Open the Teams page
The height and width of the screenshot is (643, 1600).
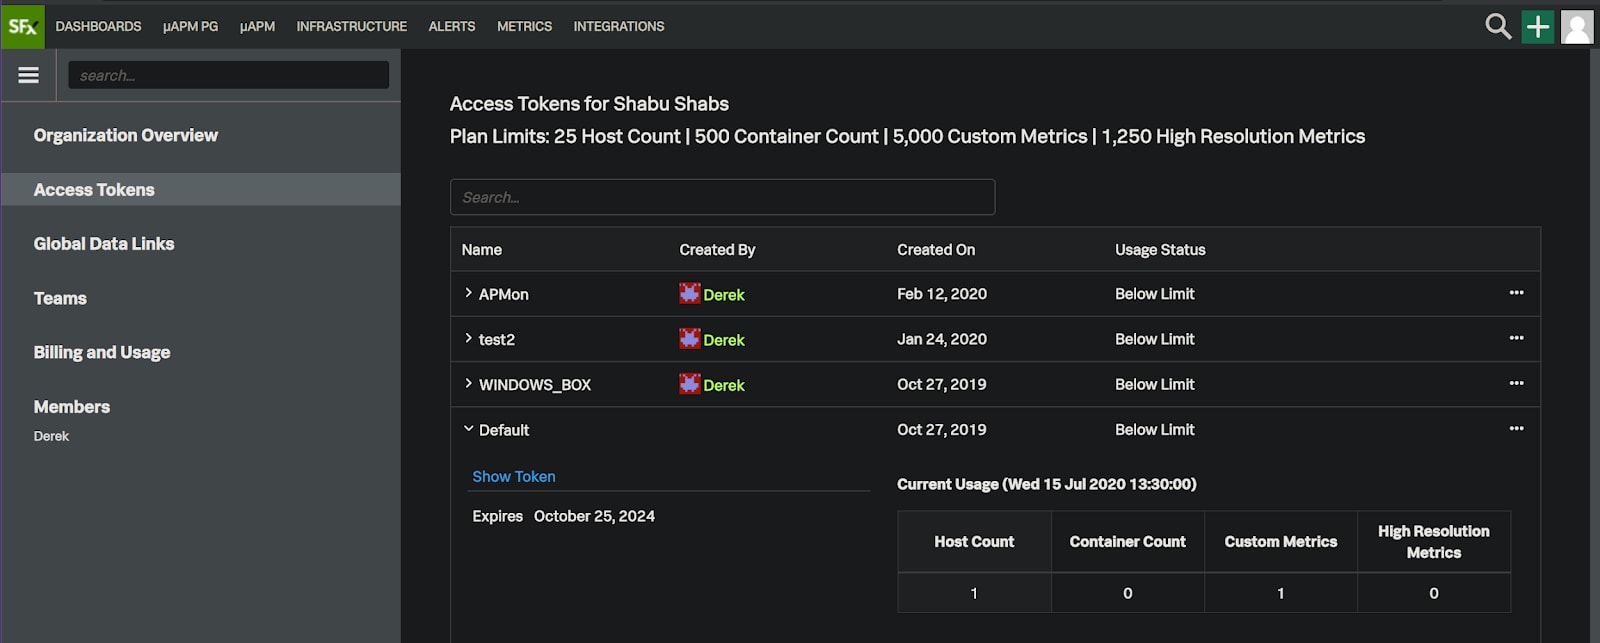coord(60,298)
